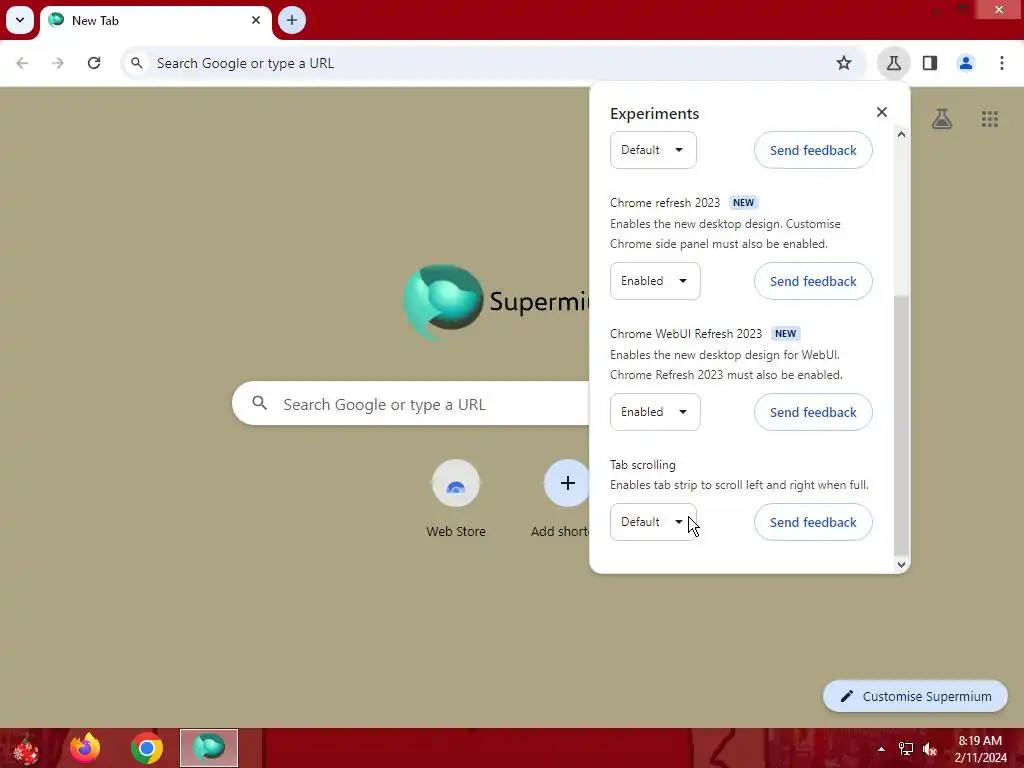Open the Web Store shortcut

(x=456, y=500)
